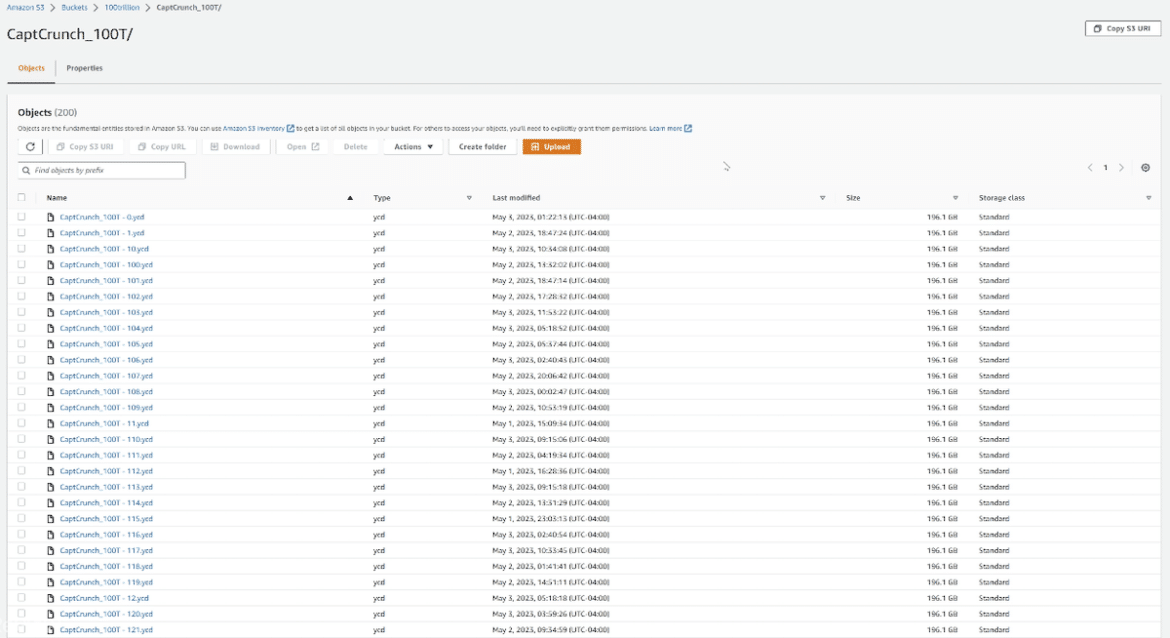This screenshot has height=638, width=1170.
Task: Select checkbox for CaptCrunch_100T - 120.ycd
Action: (22, 613)
